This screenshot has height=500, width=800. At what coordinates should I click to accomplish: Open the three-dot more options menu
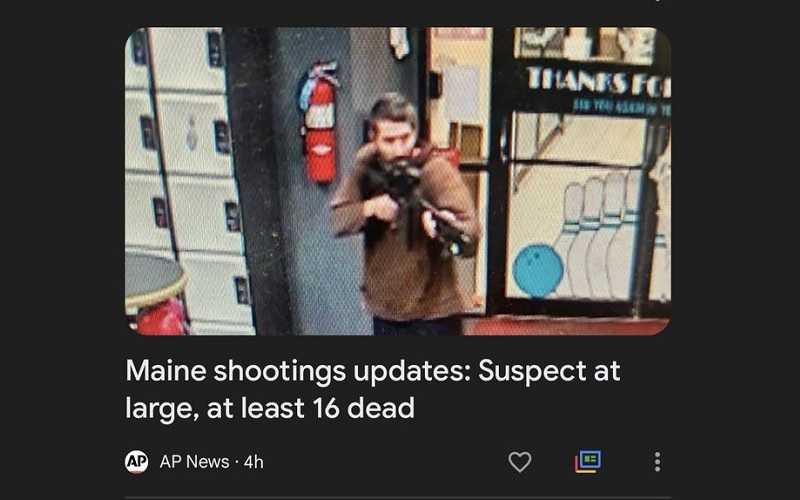coord(657,462)
